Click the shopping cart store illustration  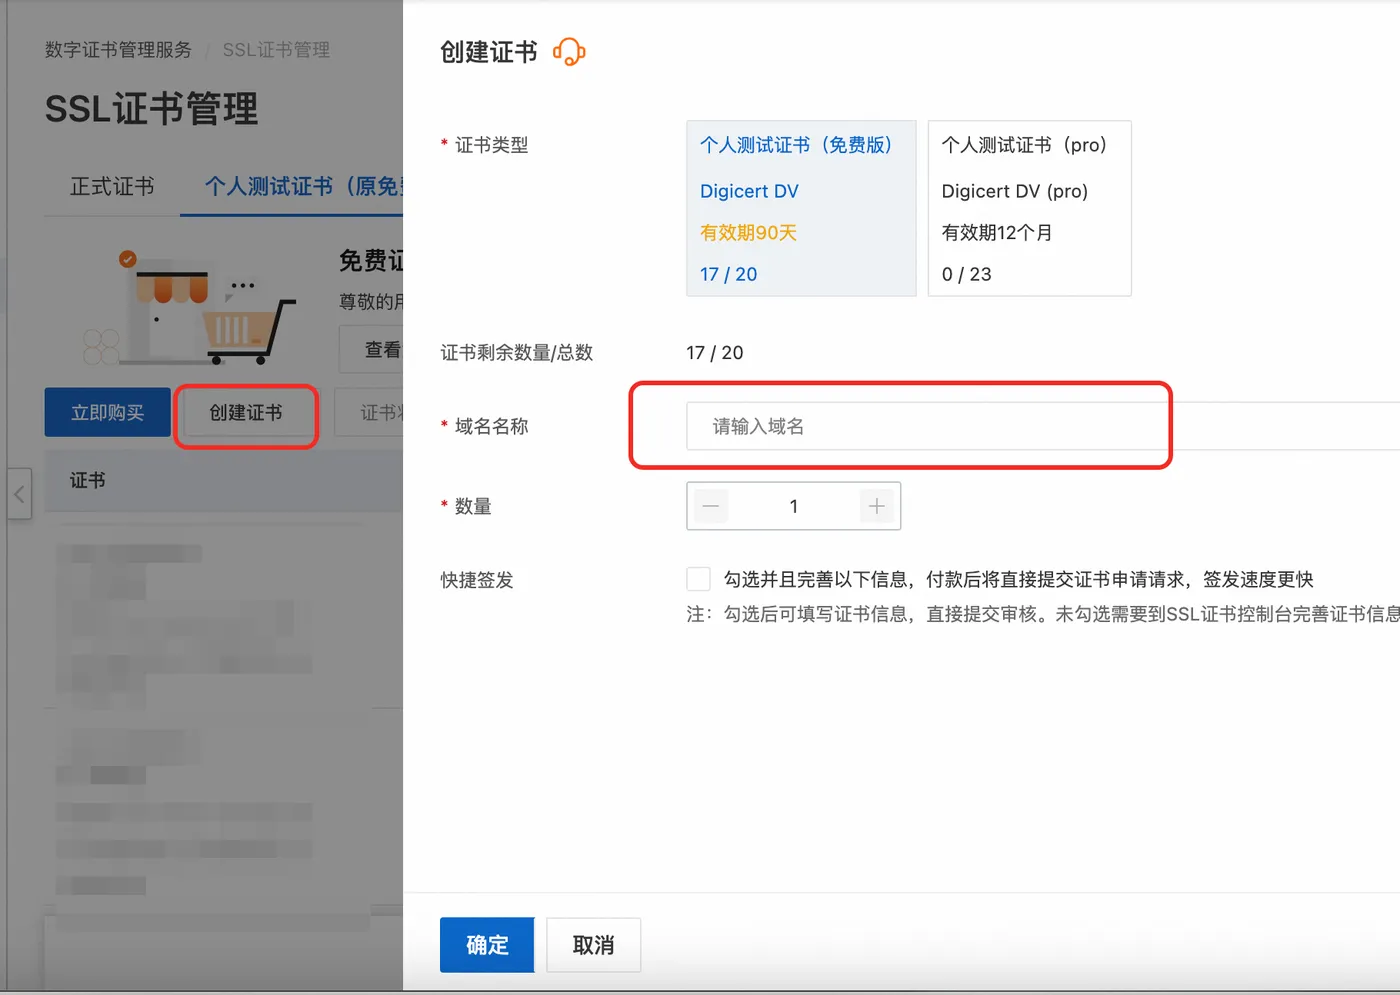192,307
